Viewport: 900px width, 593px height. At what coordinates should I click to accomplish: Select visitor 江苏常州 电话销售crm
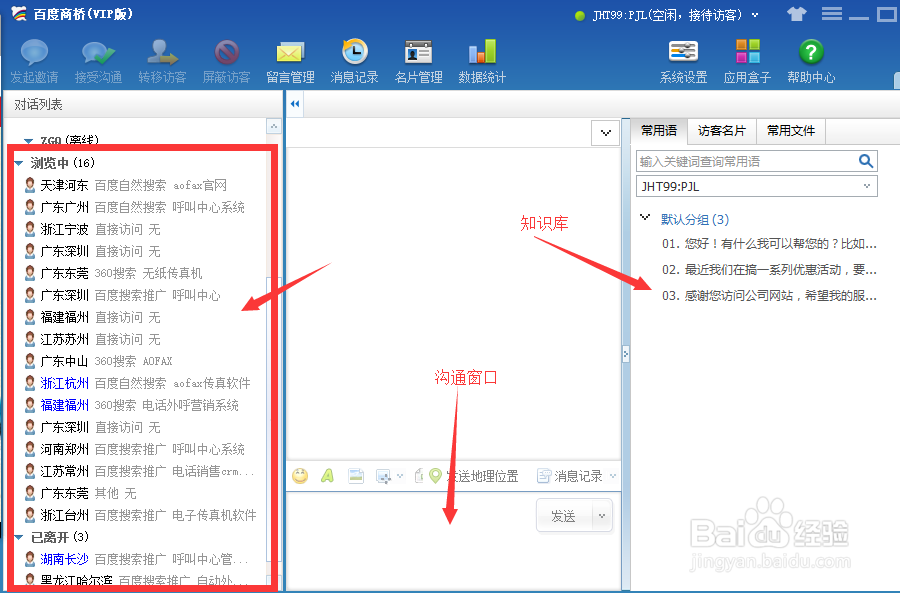[x=139, y=471]
